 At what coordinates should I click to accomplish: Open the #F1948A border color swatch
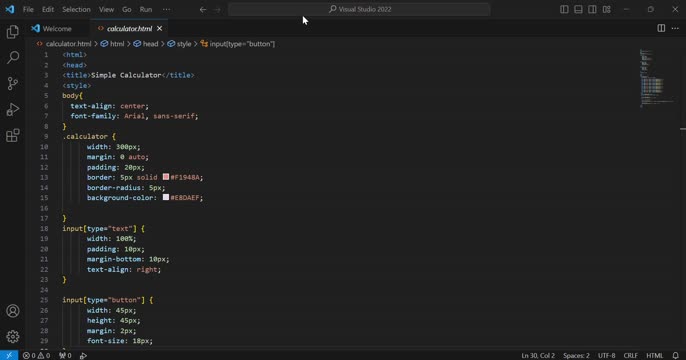(166, 177)
